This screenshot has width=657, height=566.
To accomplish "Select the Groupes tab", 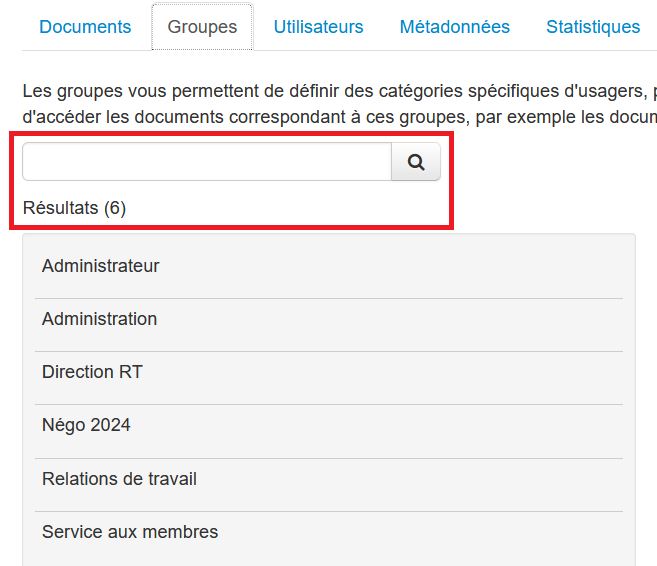I will point(202,27).
